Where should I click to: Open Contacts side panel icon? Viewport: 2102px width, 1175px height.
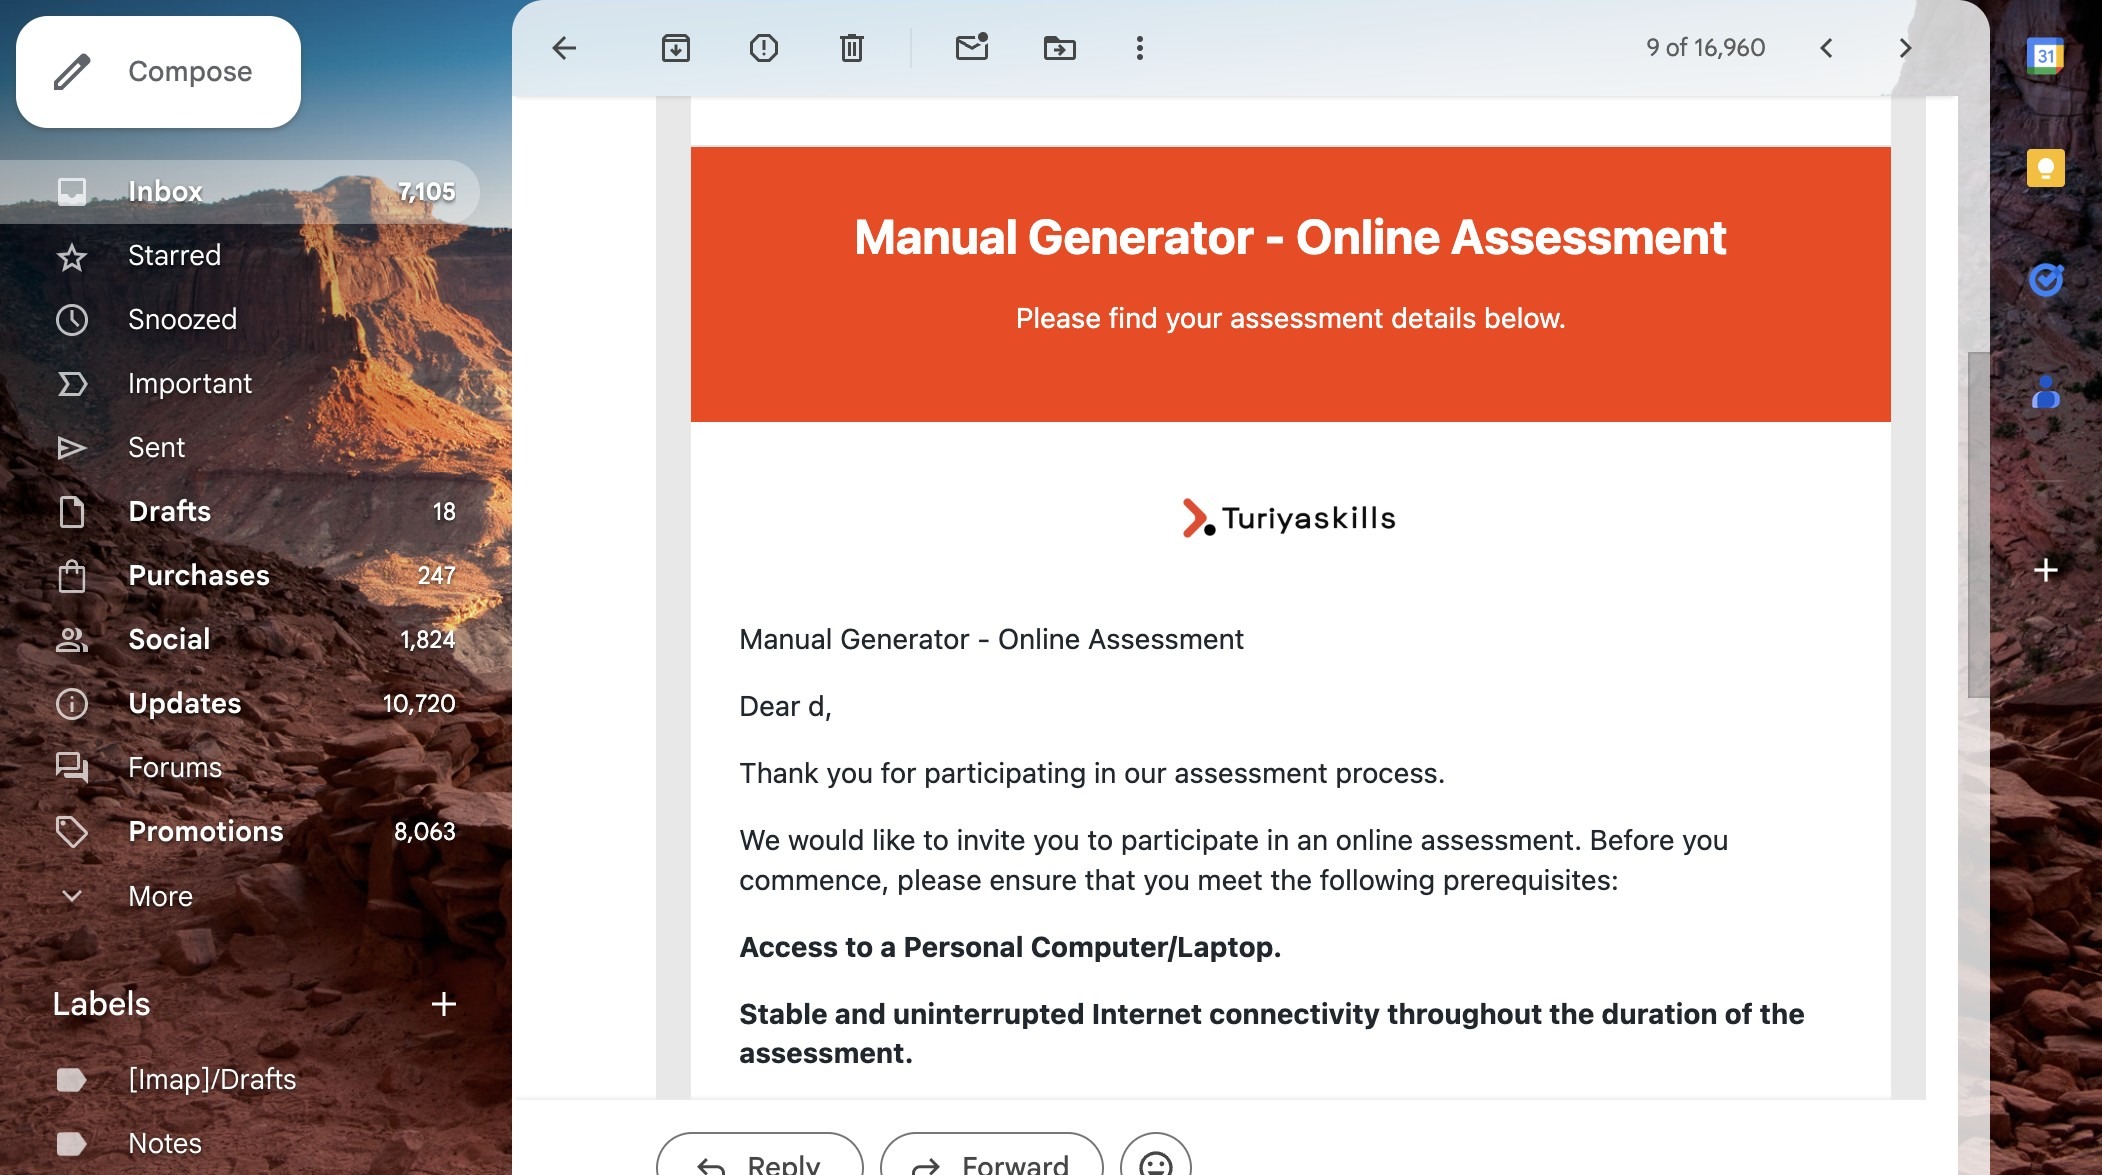coord(2045,392)
